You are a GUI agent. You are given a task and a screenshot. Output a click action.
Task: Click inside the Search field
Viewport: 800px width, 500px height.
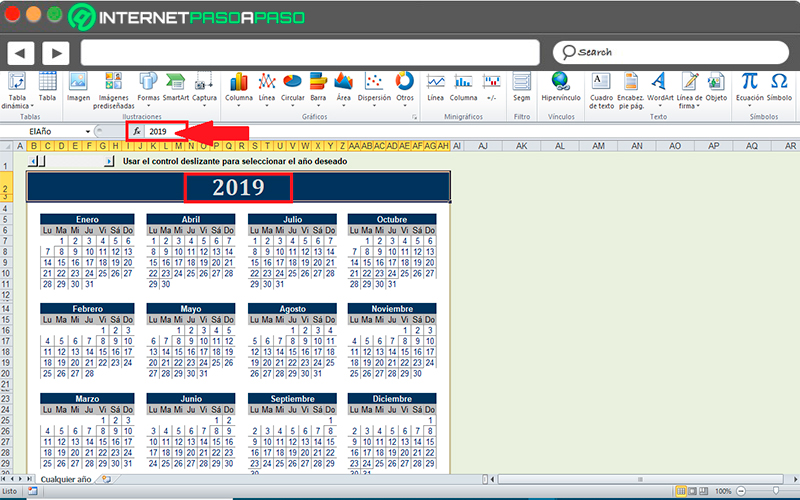pyautogui.click(x=671, y=52)
